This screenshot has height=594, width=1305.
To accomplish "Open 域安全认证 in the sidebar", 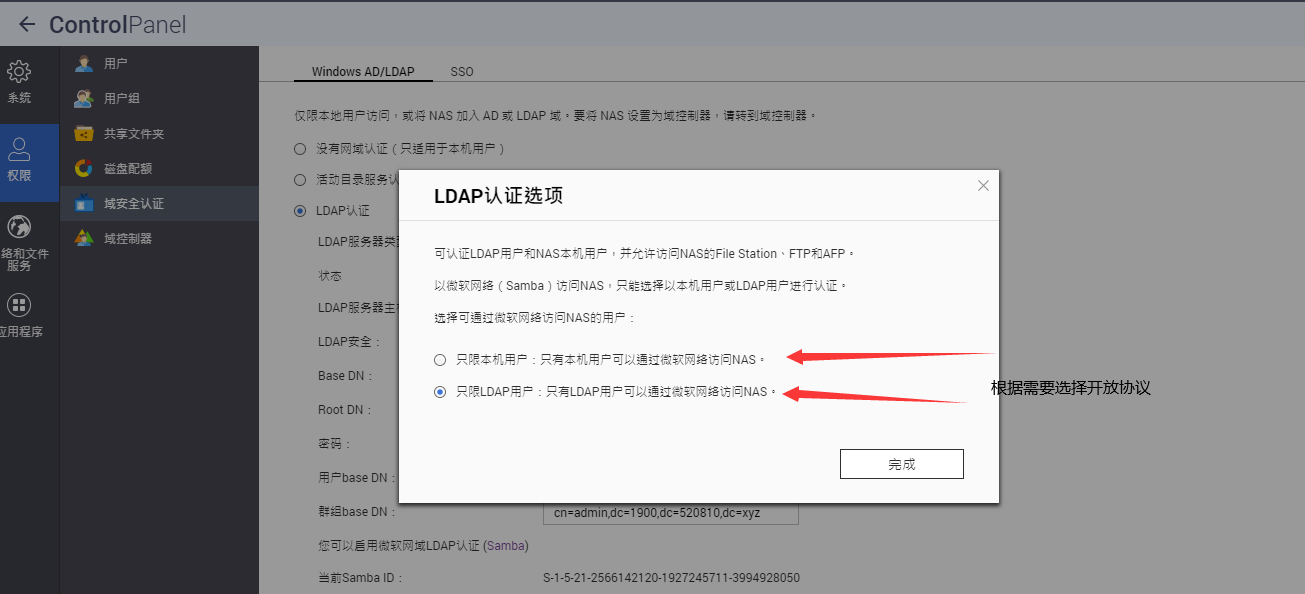I will pos(133,204).
